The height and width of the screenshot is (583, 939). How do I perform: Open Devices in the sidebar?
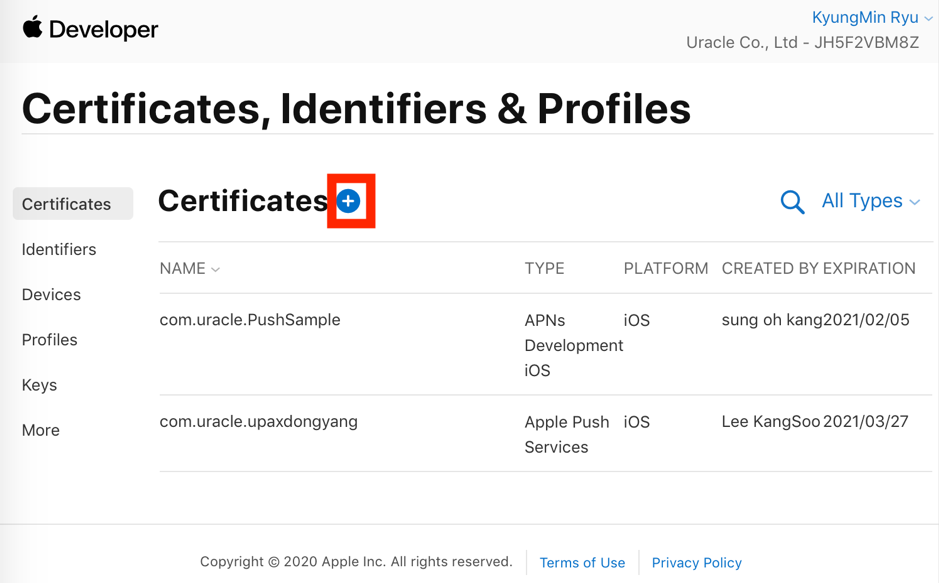(51, 294)
